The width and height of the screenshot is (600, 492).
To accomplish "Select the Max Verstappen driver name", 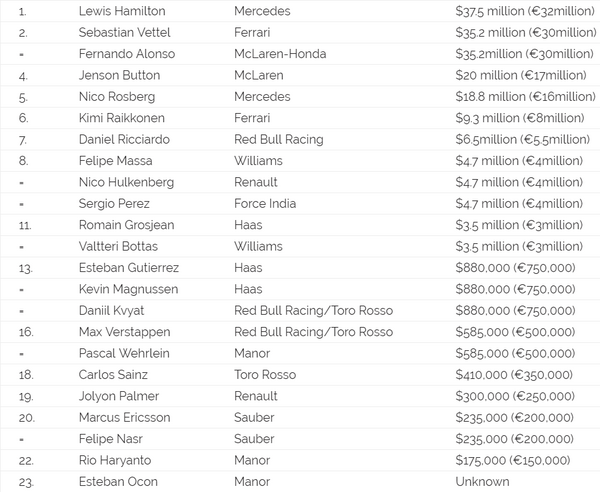I will point(124,332).
